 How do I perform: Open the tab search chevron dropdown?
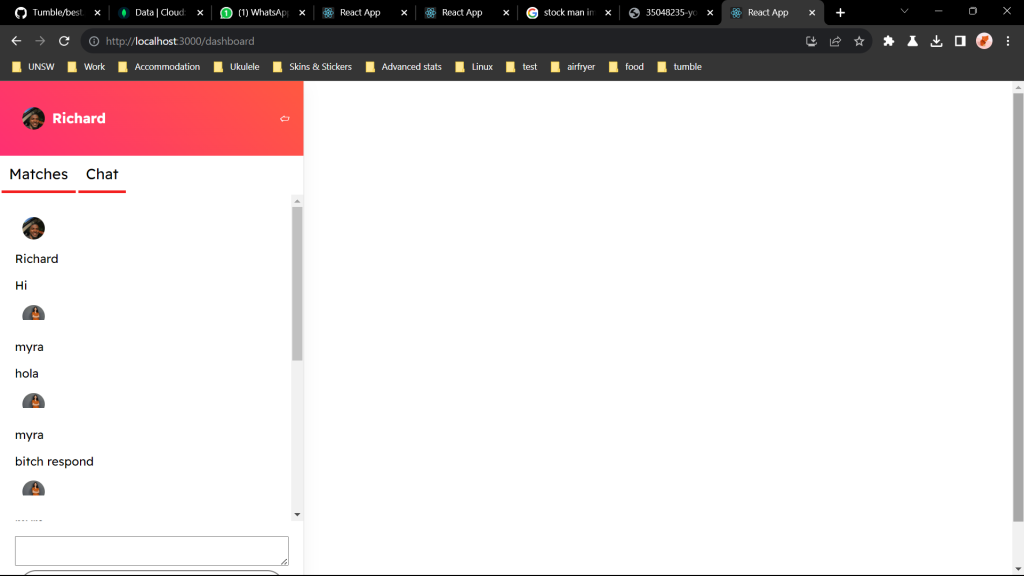(904, 12)
